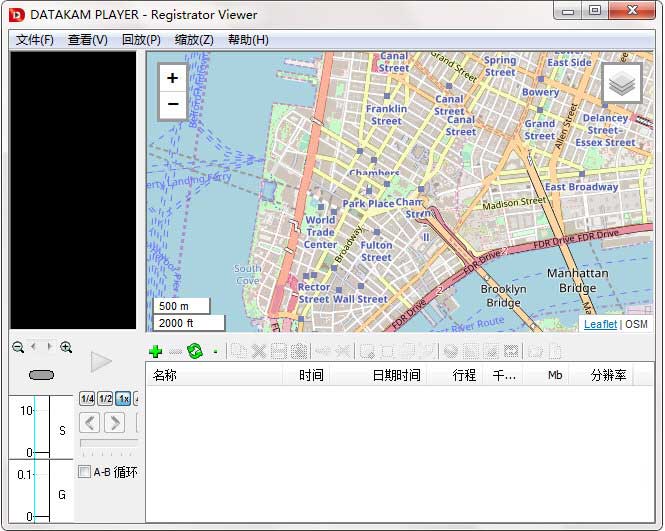Click the playback position slider
The image size is (665, 531).
[x=109, y=442]
